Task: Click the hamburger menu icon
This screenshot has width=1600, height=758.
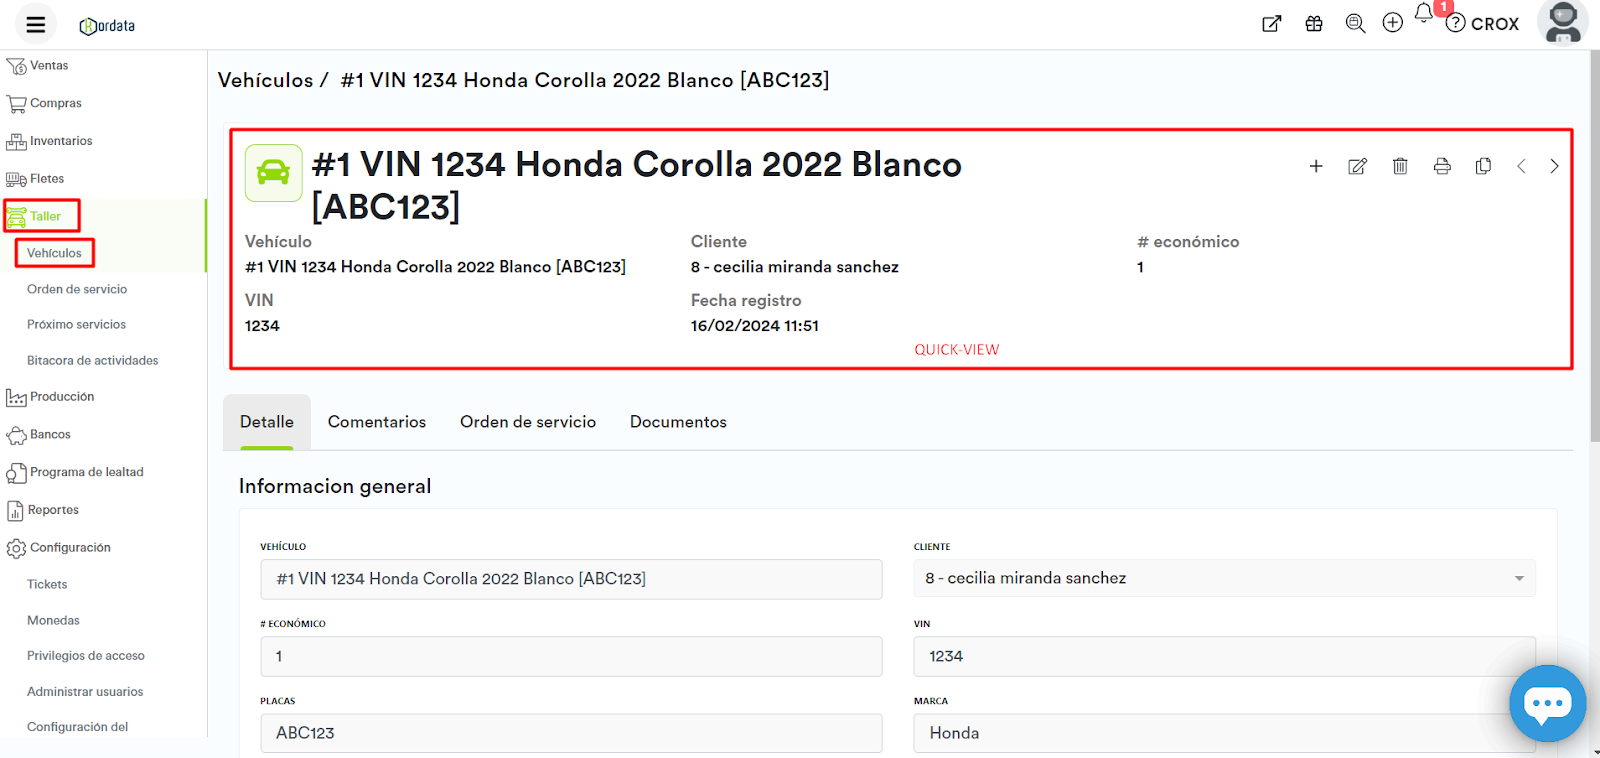Action: (36, 25)
